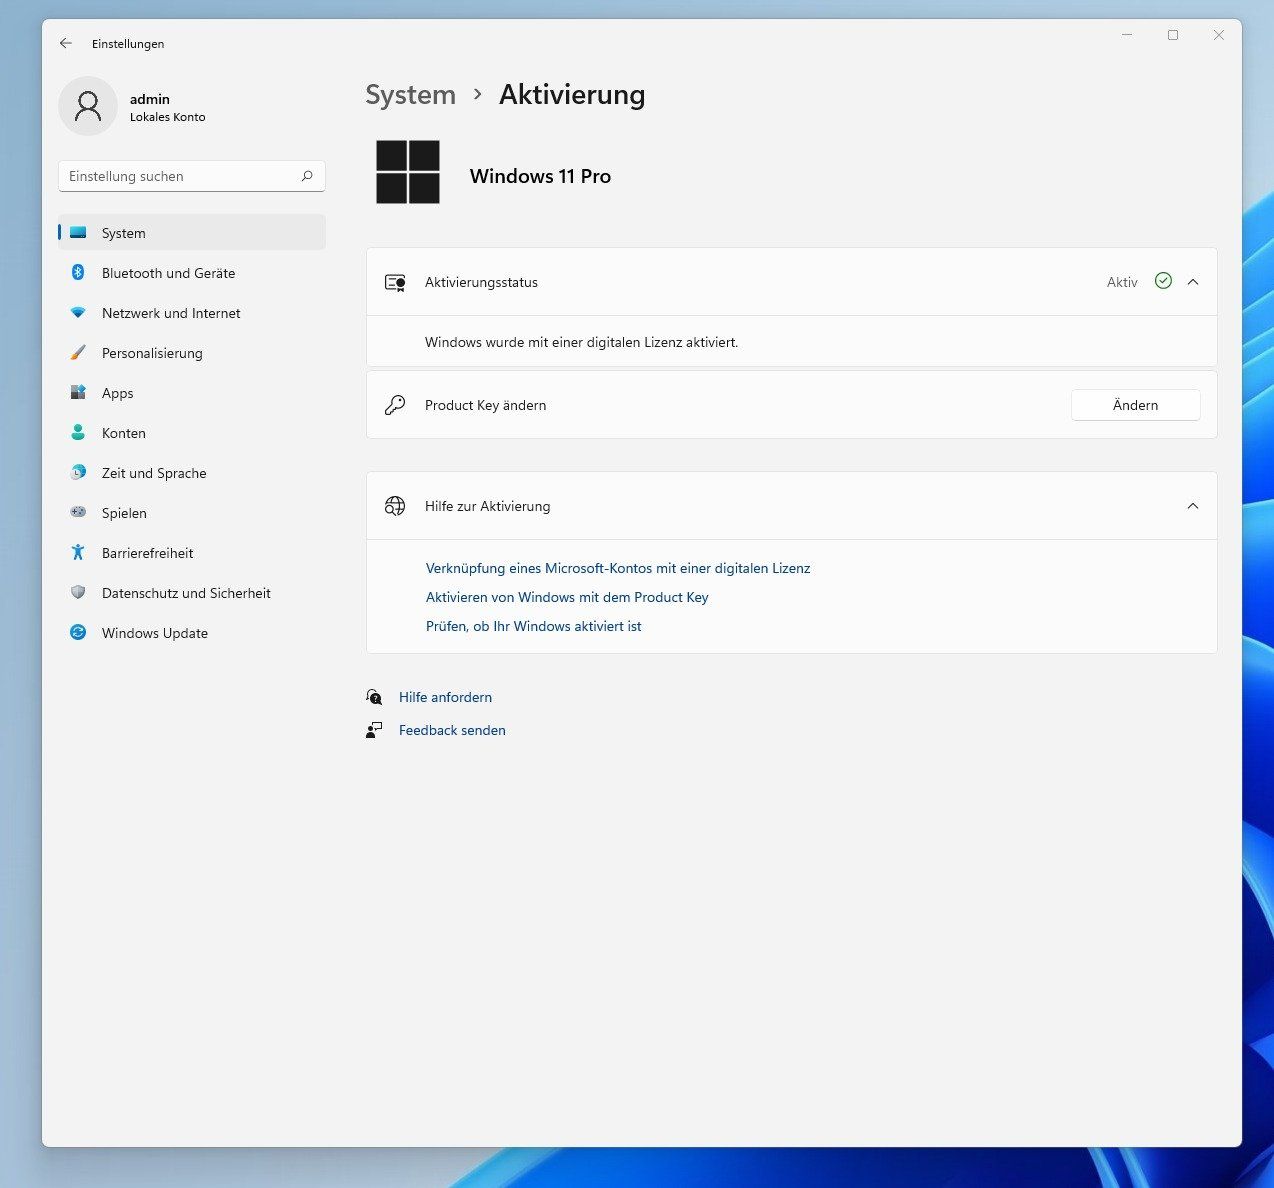Click the Apps sidebar icon

pos(78,393)
